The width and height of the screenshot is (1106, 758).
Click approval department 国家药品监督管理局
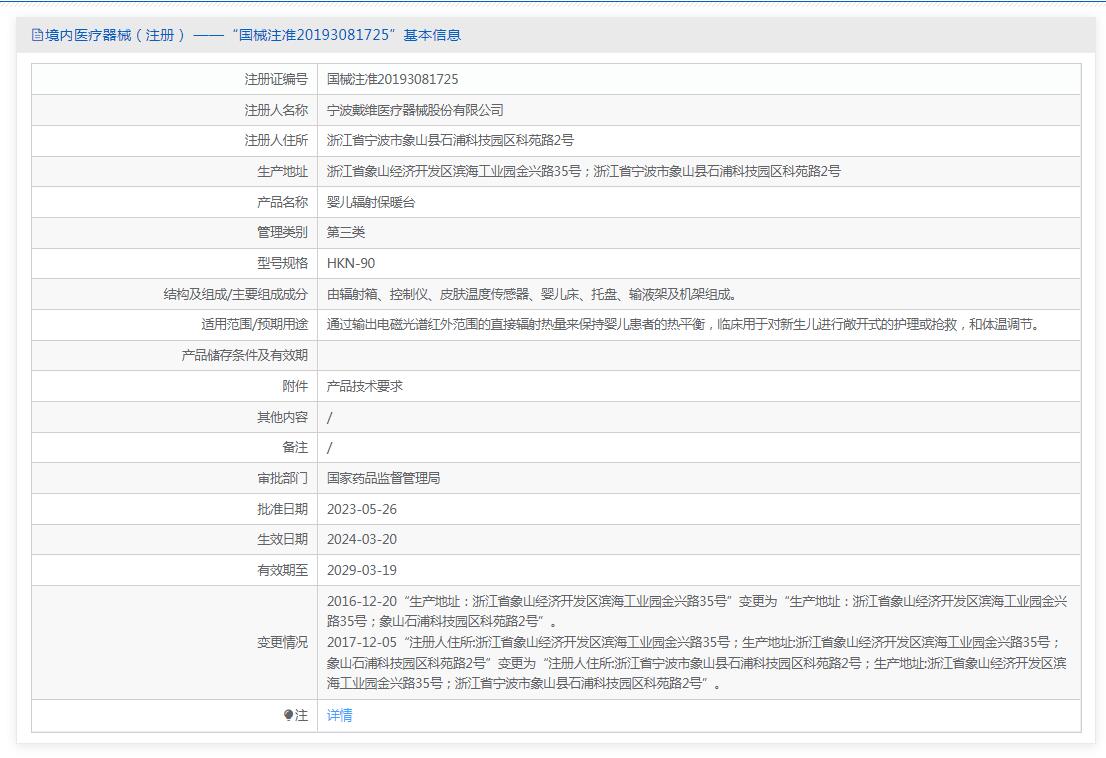click(383, 478)
